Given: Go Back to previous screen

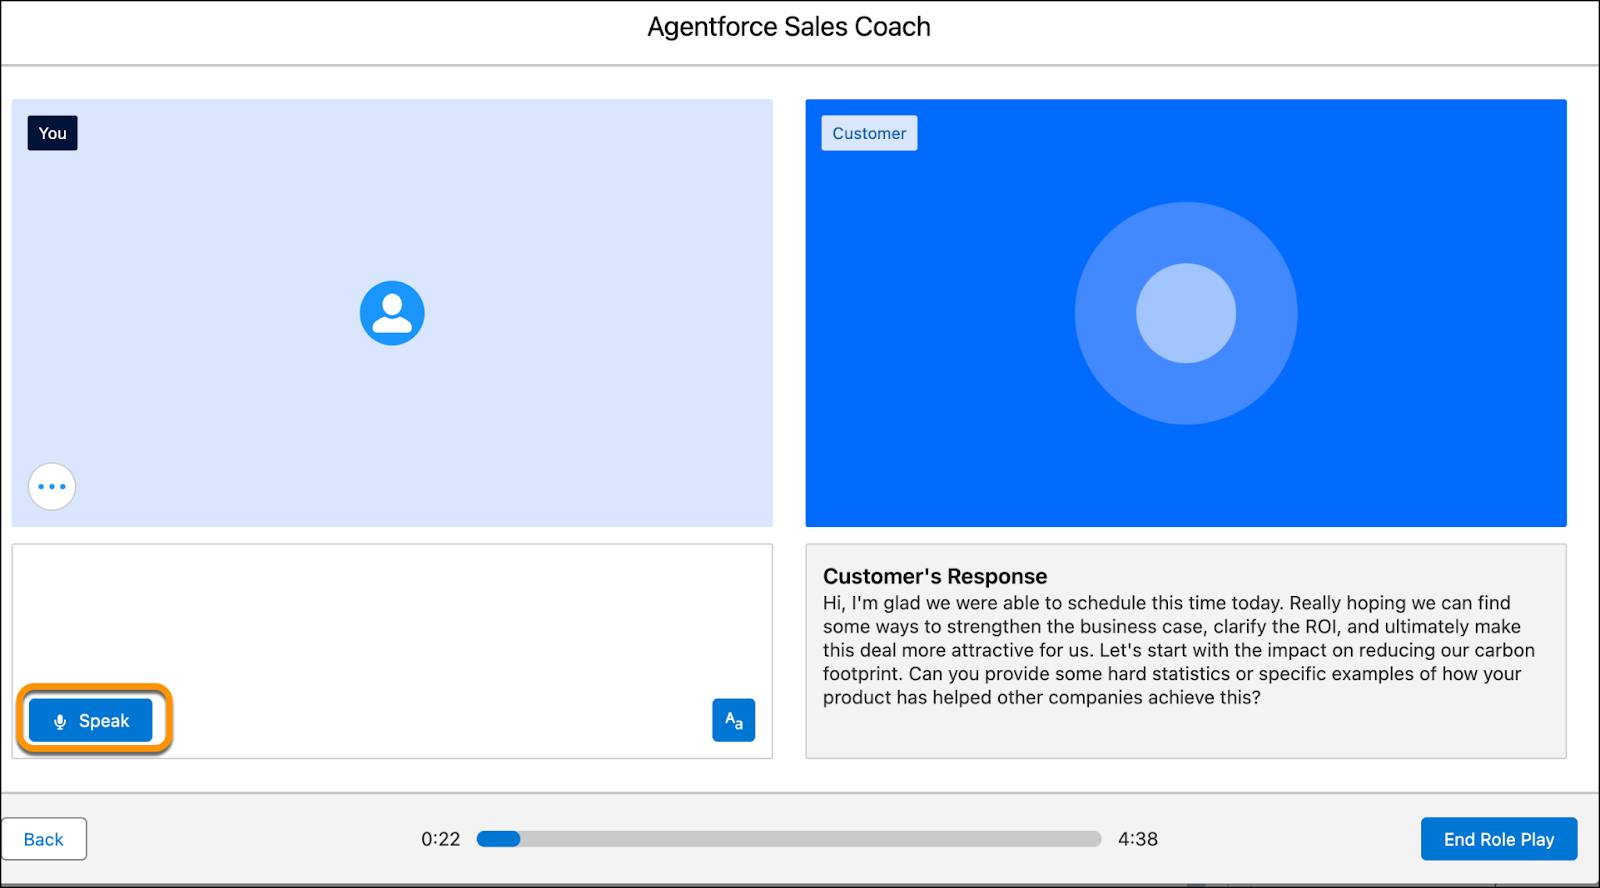Looking at the screenshot, I should pyautogui.click(x=44, y=839).
